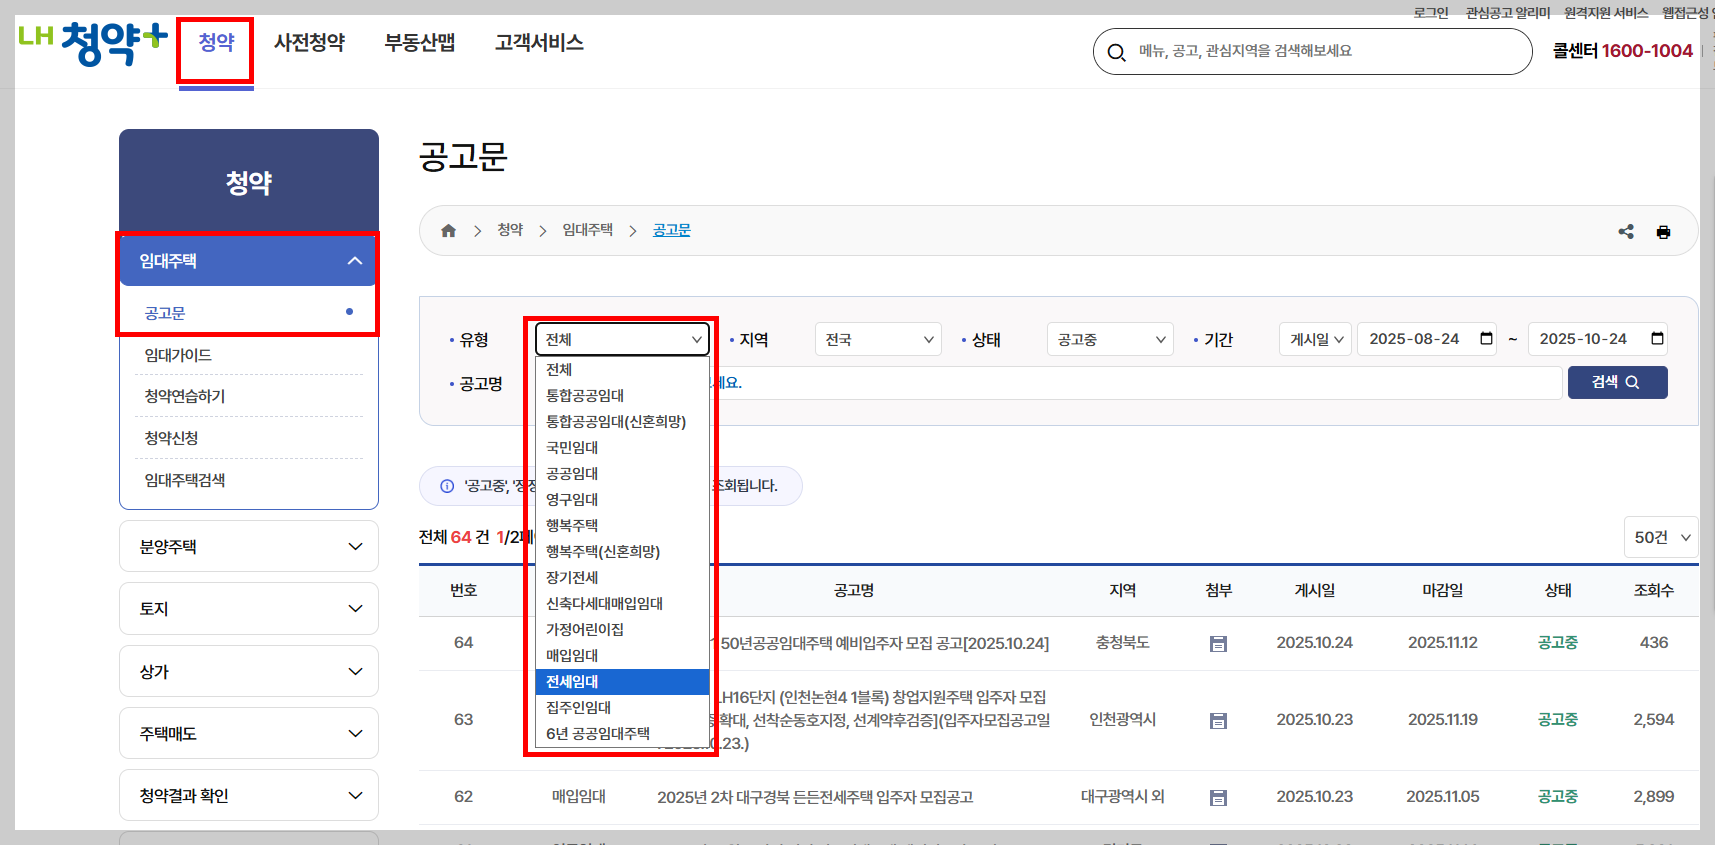Click the start date field 2025-08-24

[1427, 339]
